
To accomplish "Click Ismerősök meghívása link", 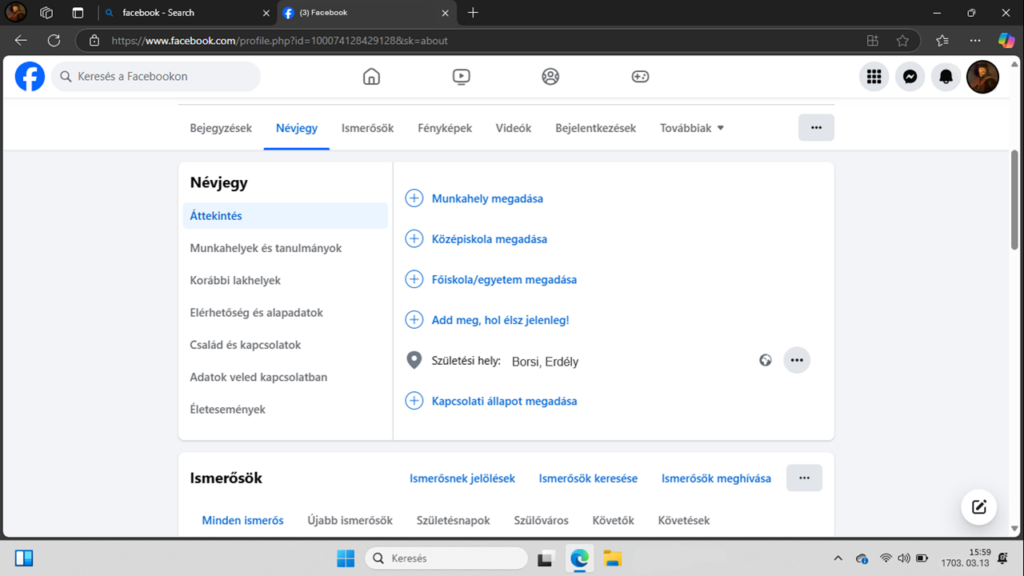I will coord(716,478).
